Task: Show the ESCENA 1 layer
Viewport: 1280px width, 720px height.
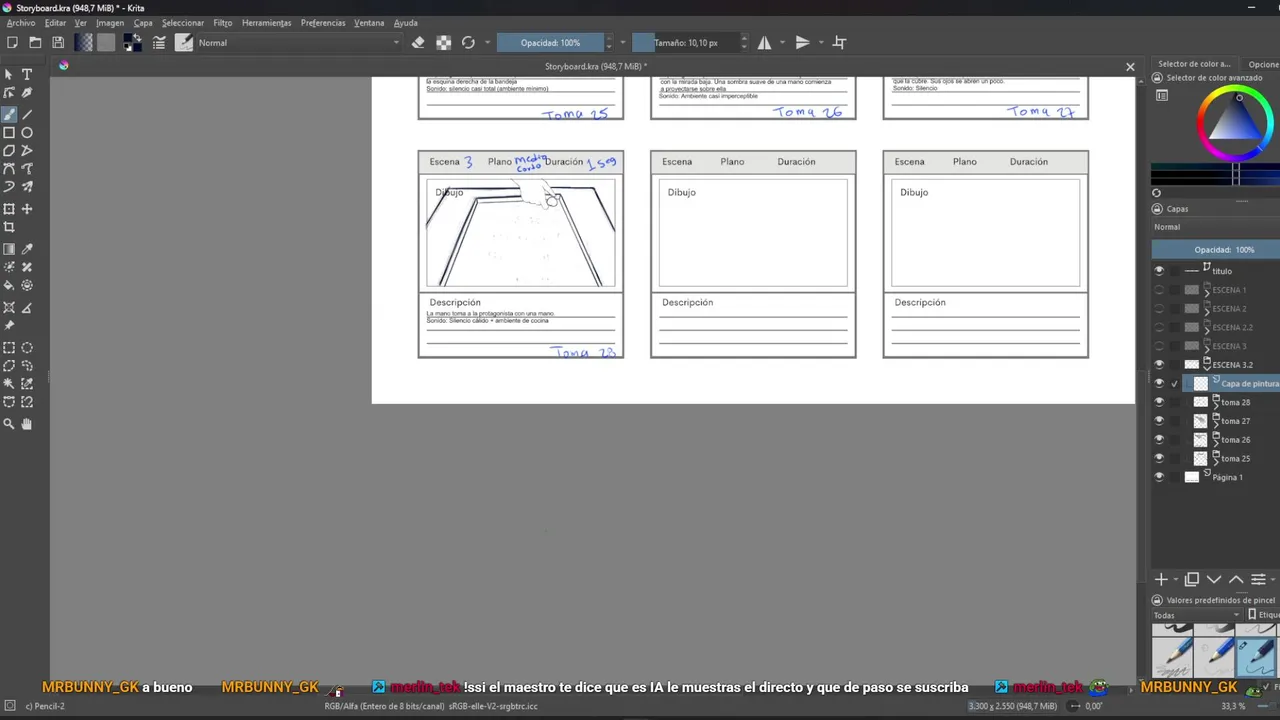Action: 1159,290
